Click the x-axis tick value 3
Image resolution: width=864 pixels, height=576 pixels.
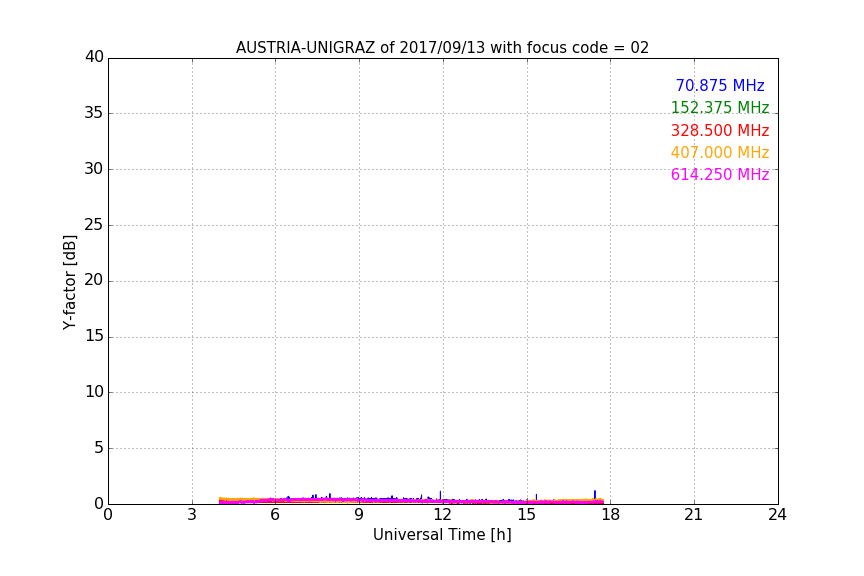click(x=192, y=515)
